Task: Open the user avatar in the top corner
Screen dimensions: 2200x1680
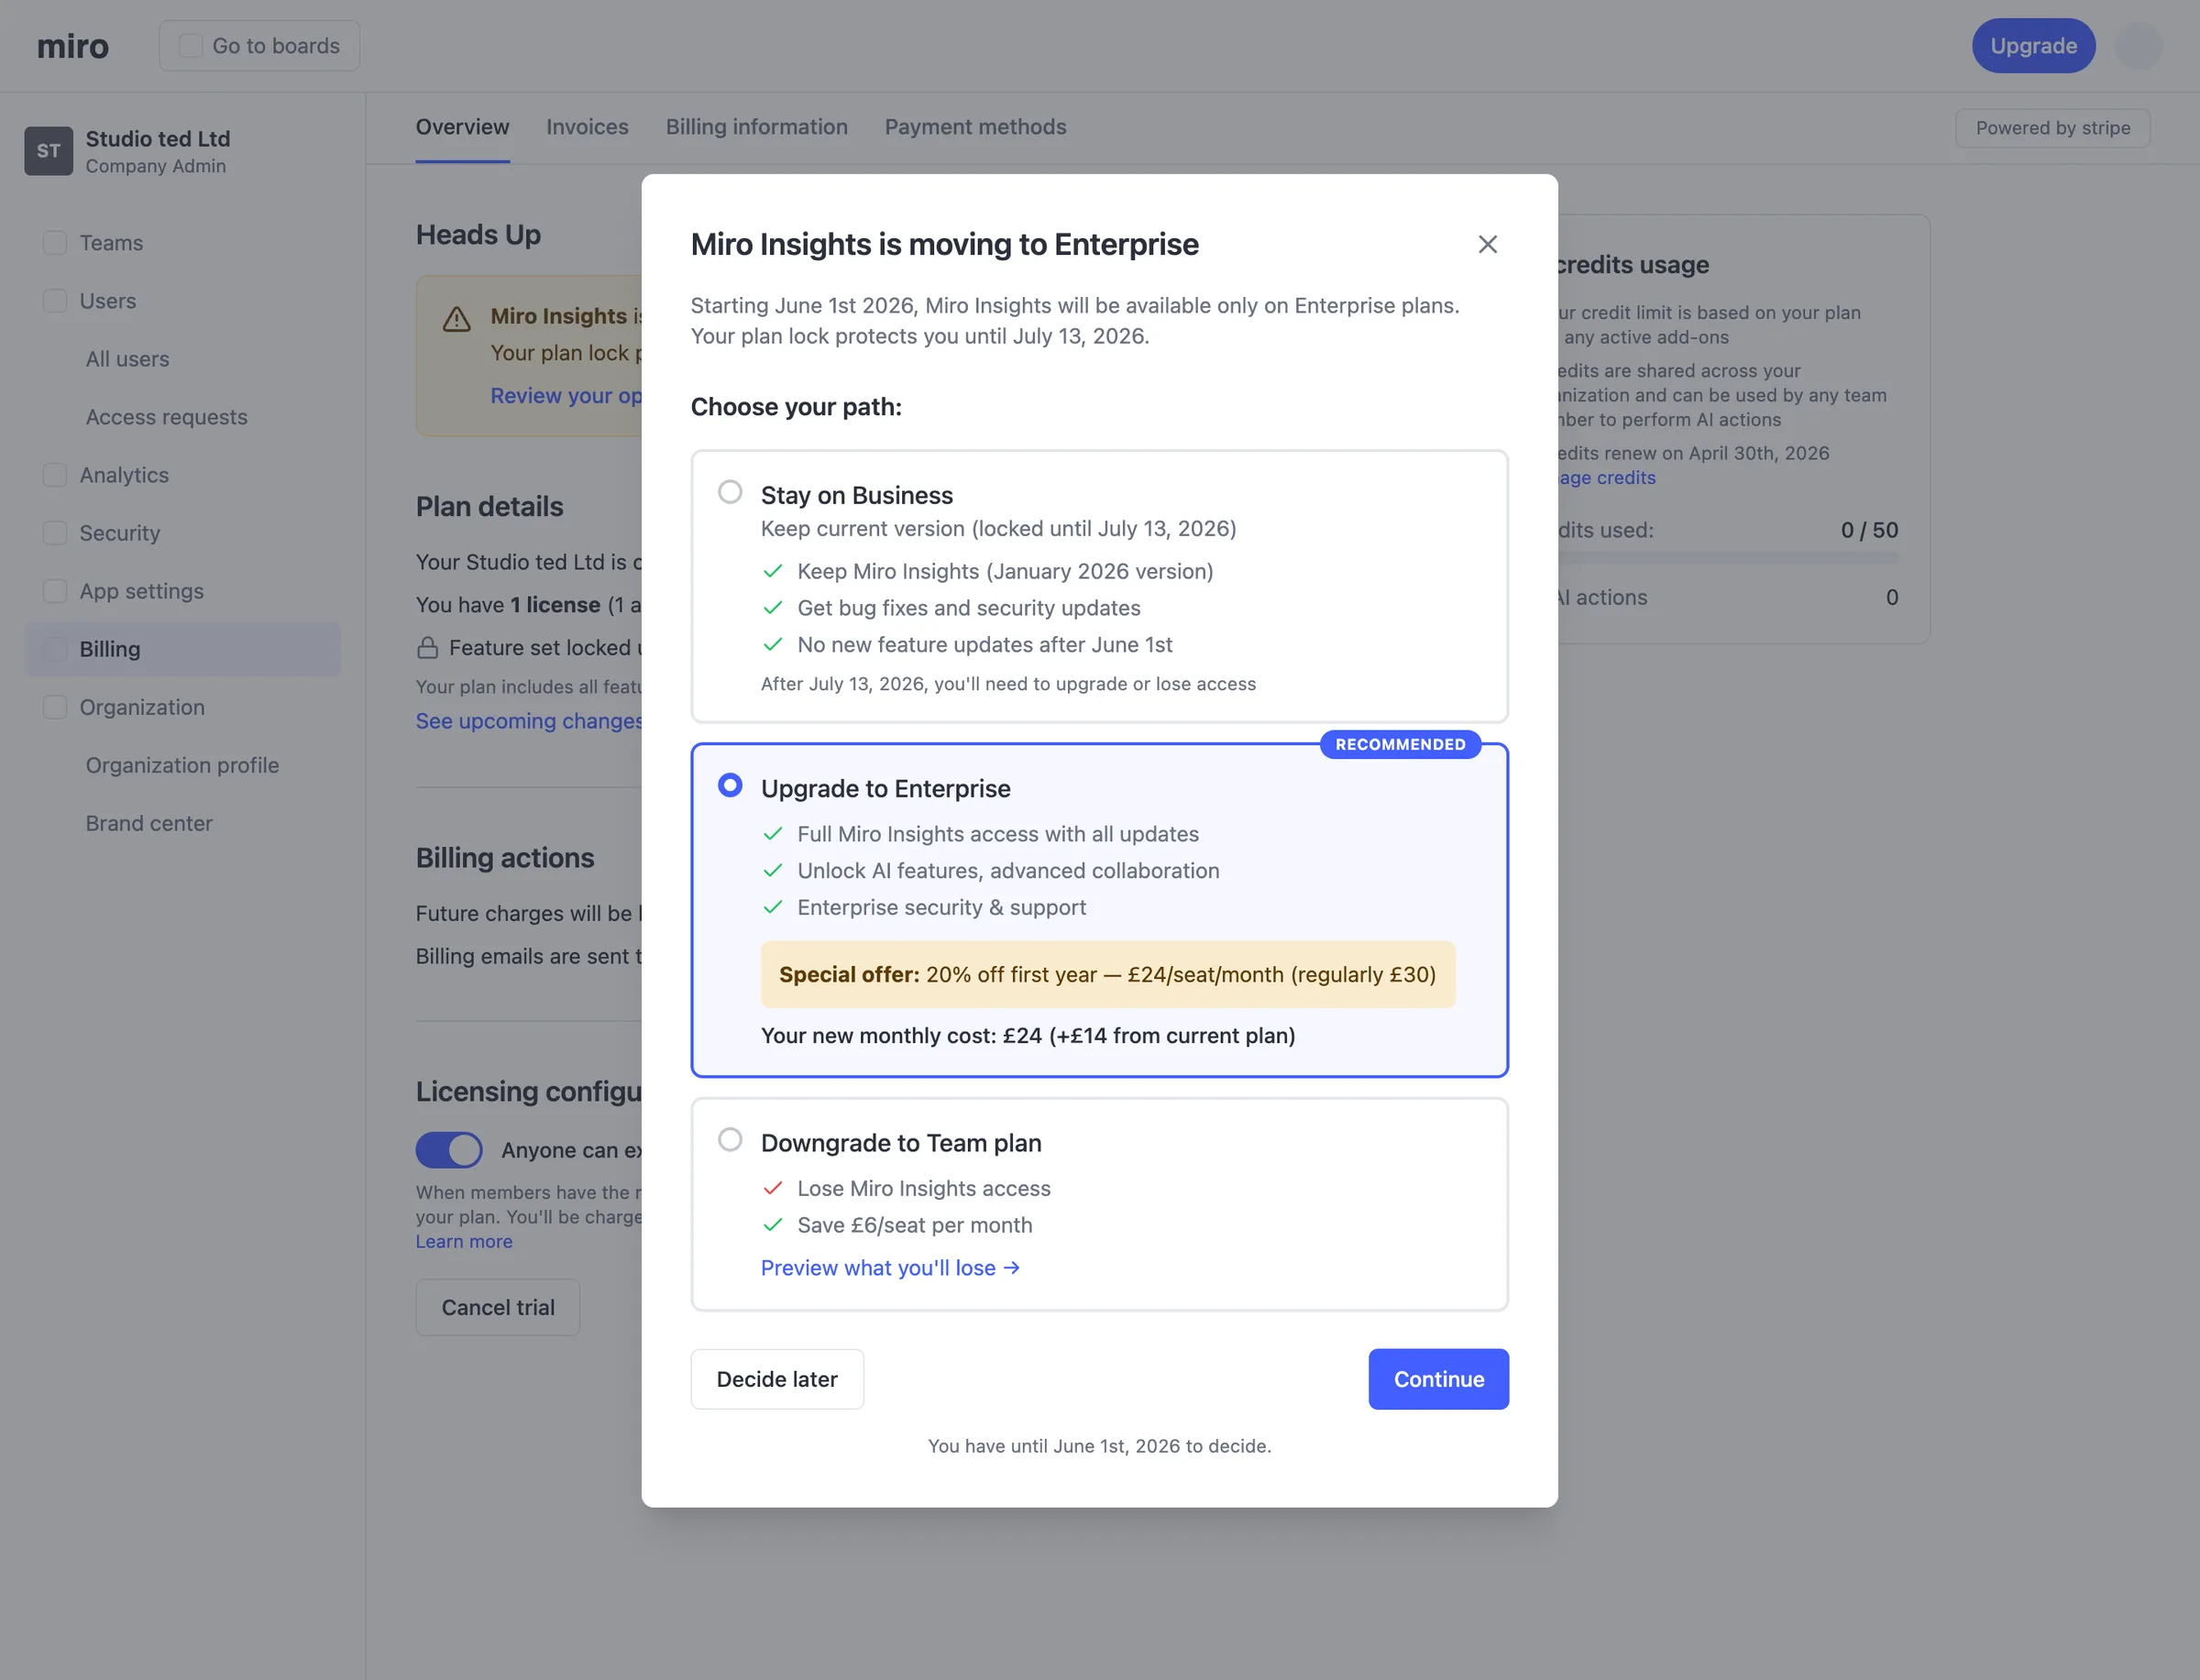Action: pyautogui.click(x=2138, y=46)
